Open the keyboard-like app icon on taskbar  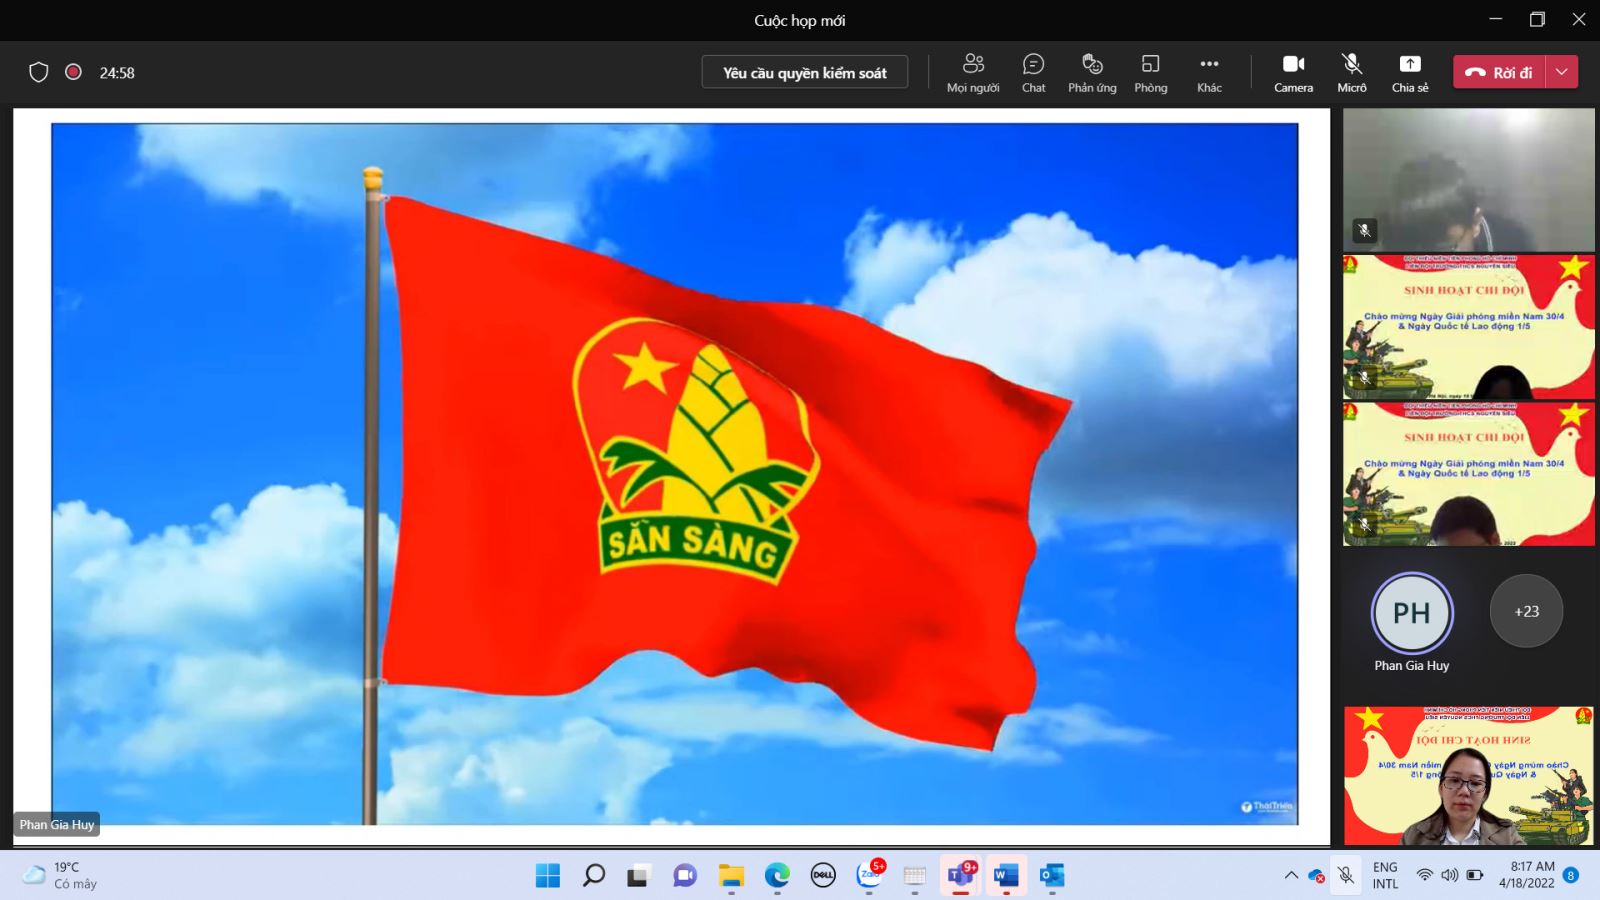pyautogui.click(x=914, y=876)
